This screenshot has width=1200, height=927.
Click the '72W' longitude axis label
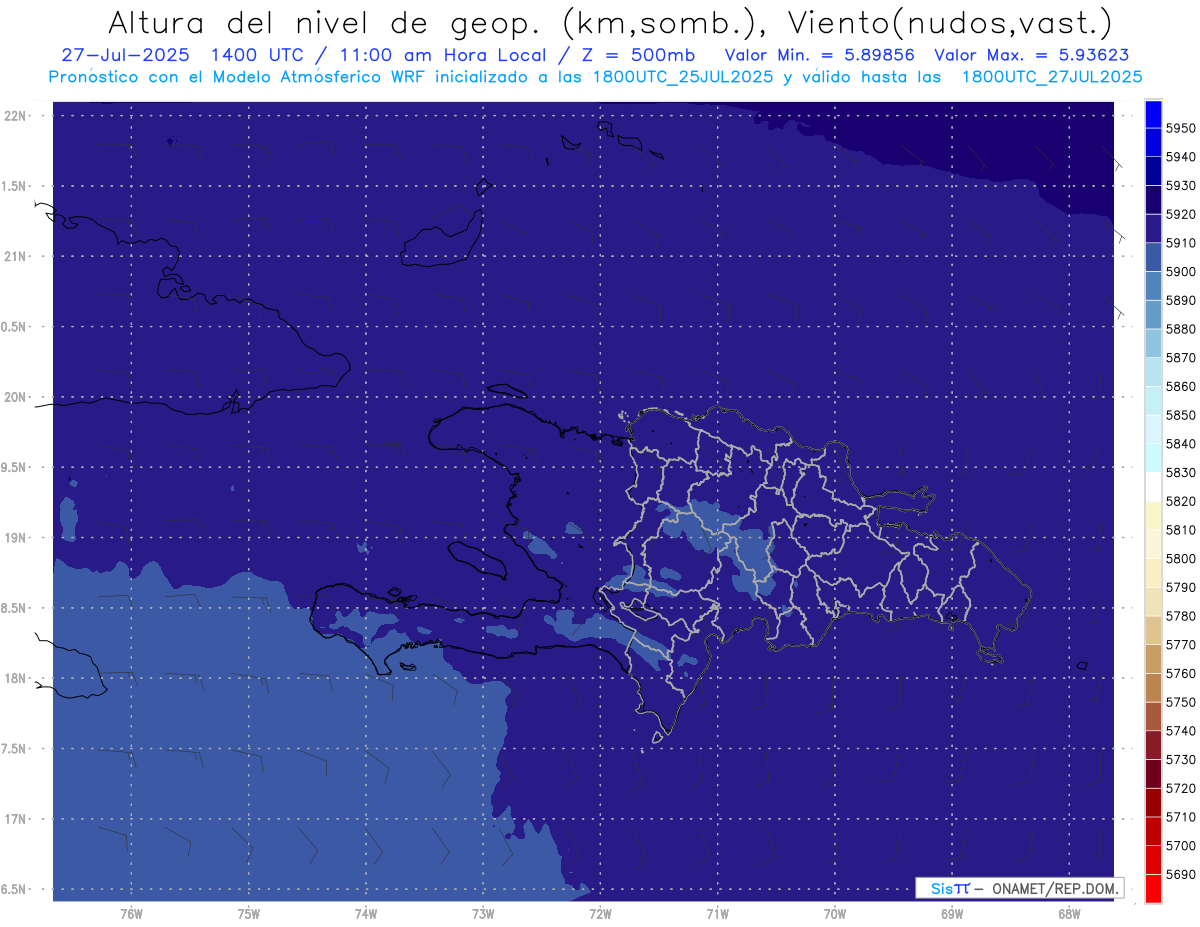click(601, 913)
